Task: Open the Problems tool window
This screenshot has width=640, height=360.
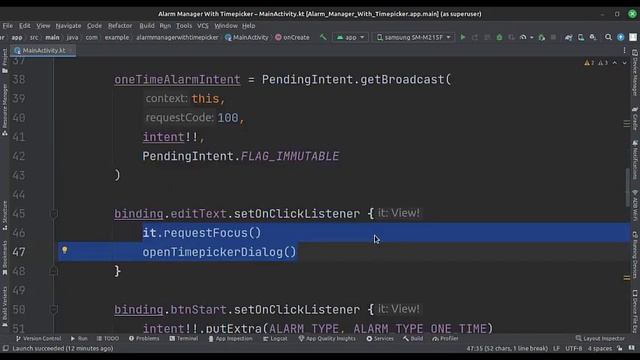Action: pos(144,338)
